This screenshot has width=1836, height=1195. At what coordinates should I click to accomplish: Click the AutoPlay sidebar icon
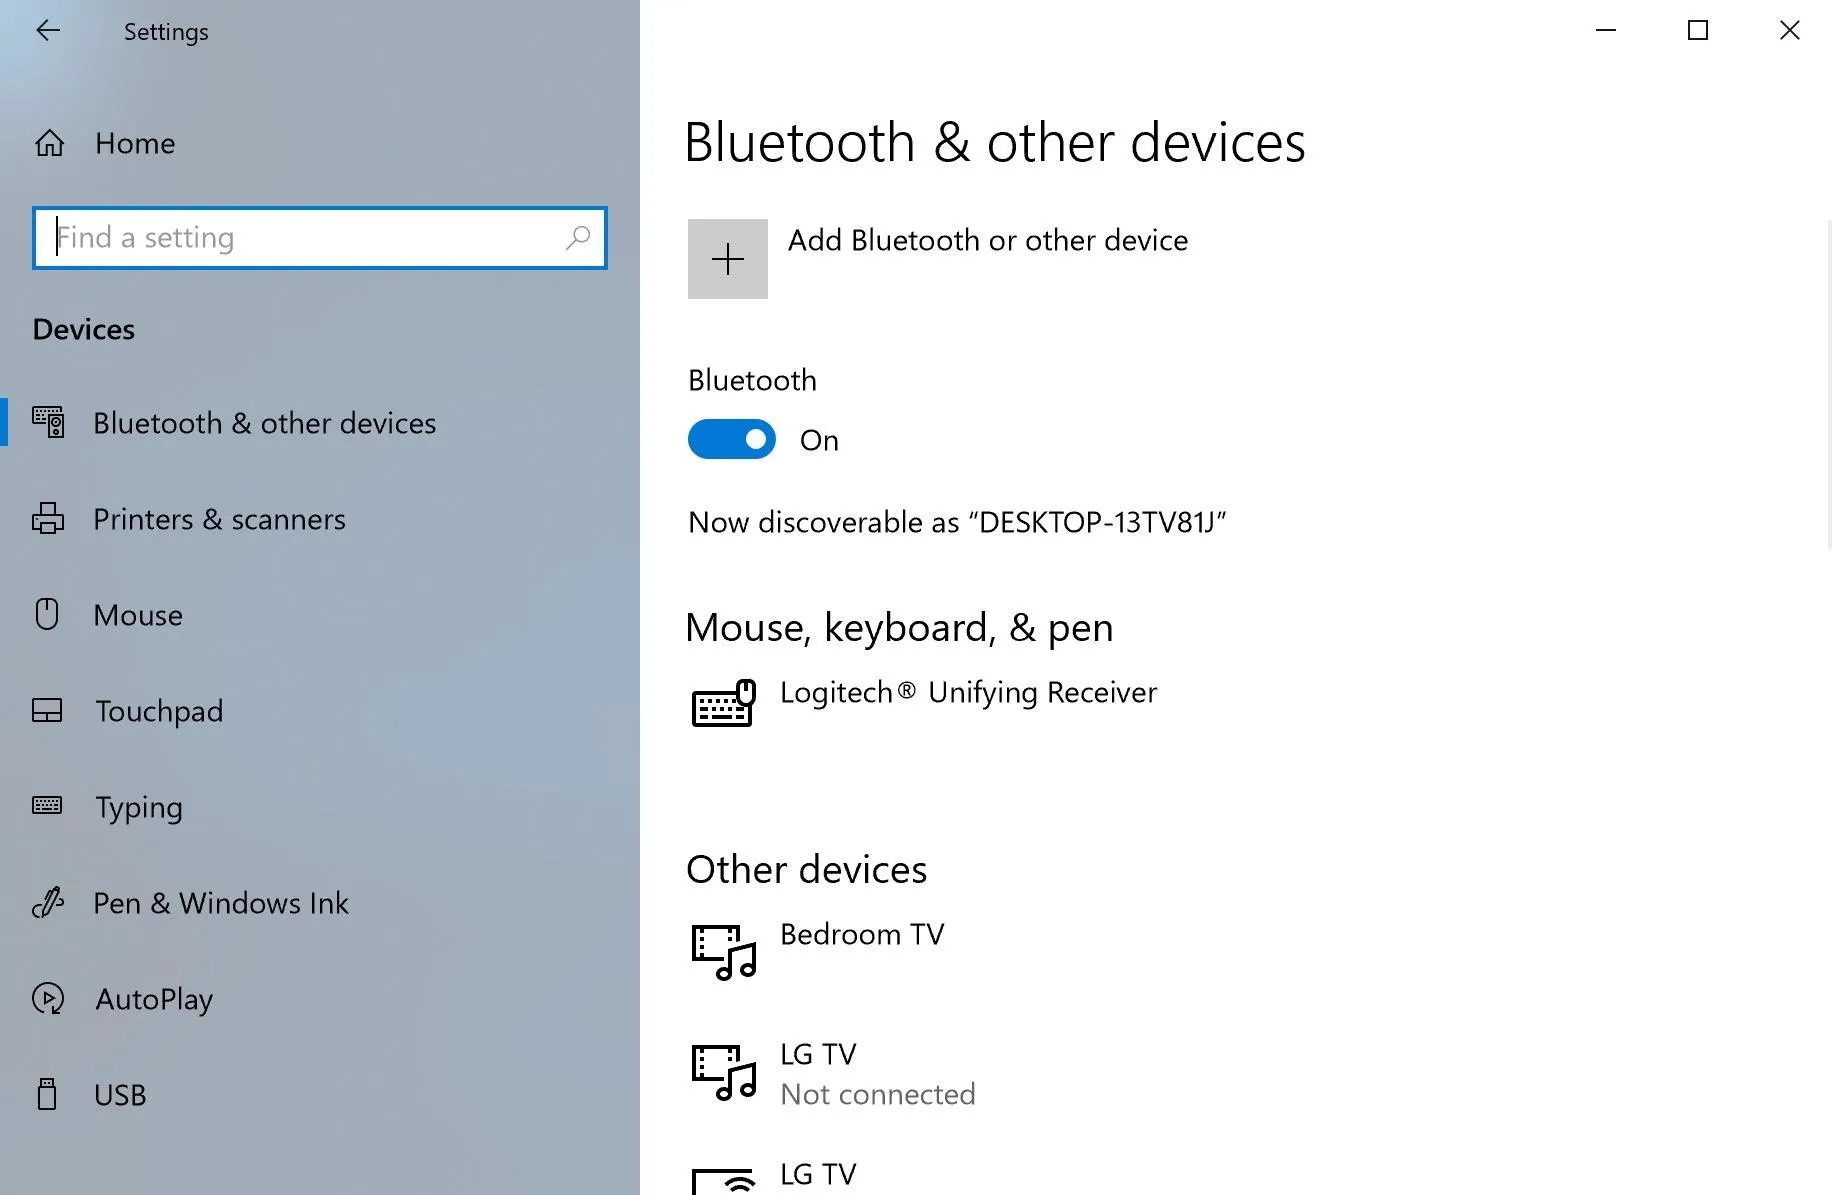pyautogui.click(x=48, y=998)
